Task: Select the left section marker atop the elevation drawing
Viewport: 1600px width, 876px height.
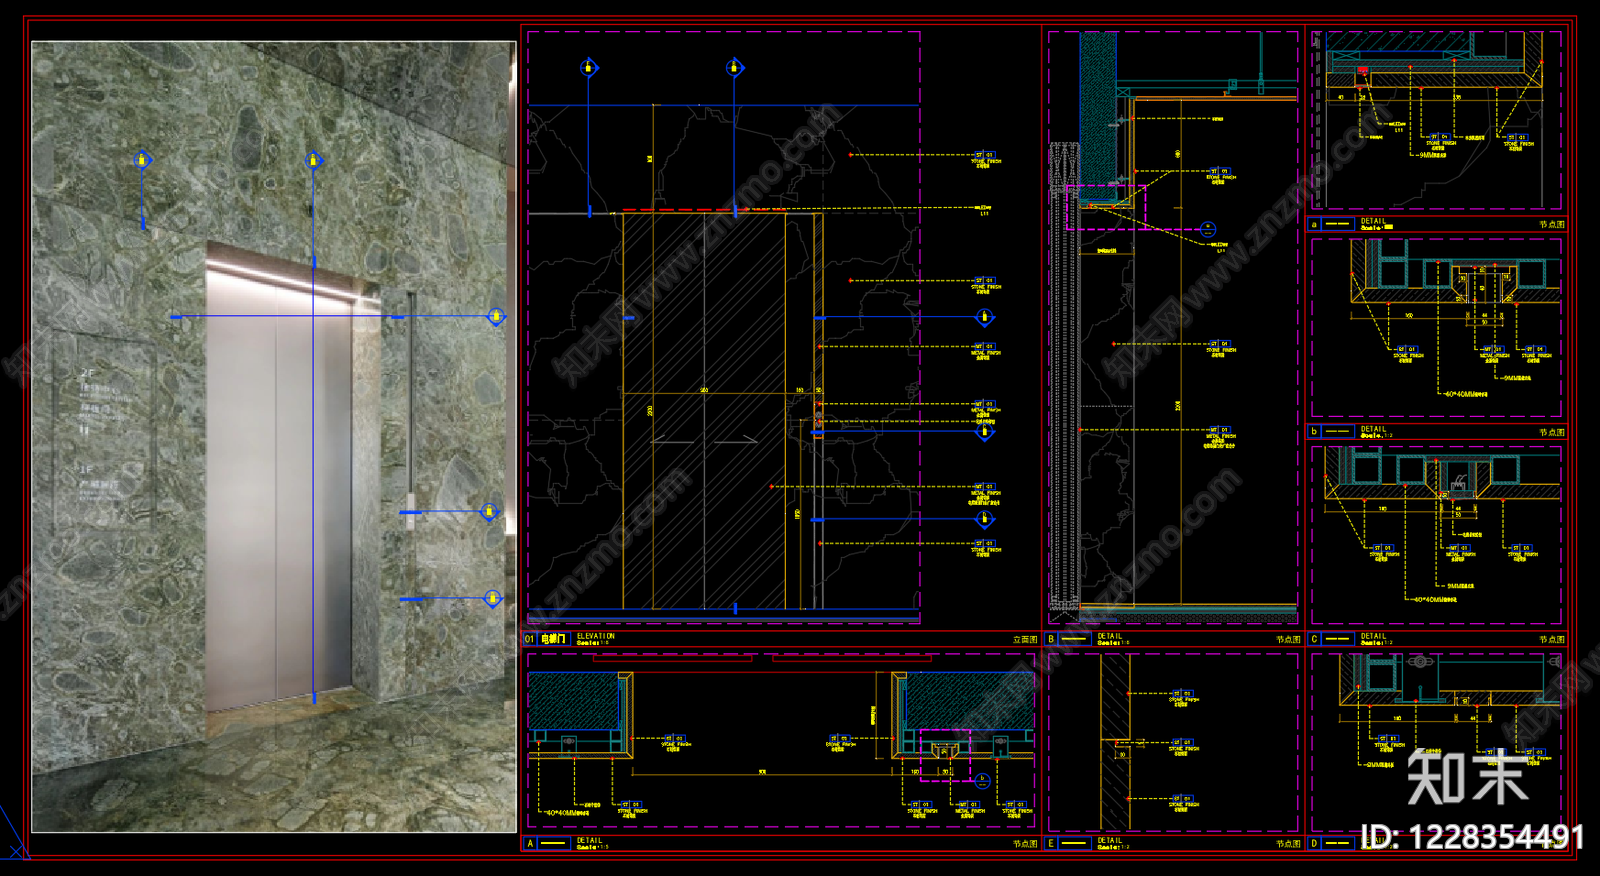Action: tap(588, 67)
